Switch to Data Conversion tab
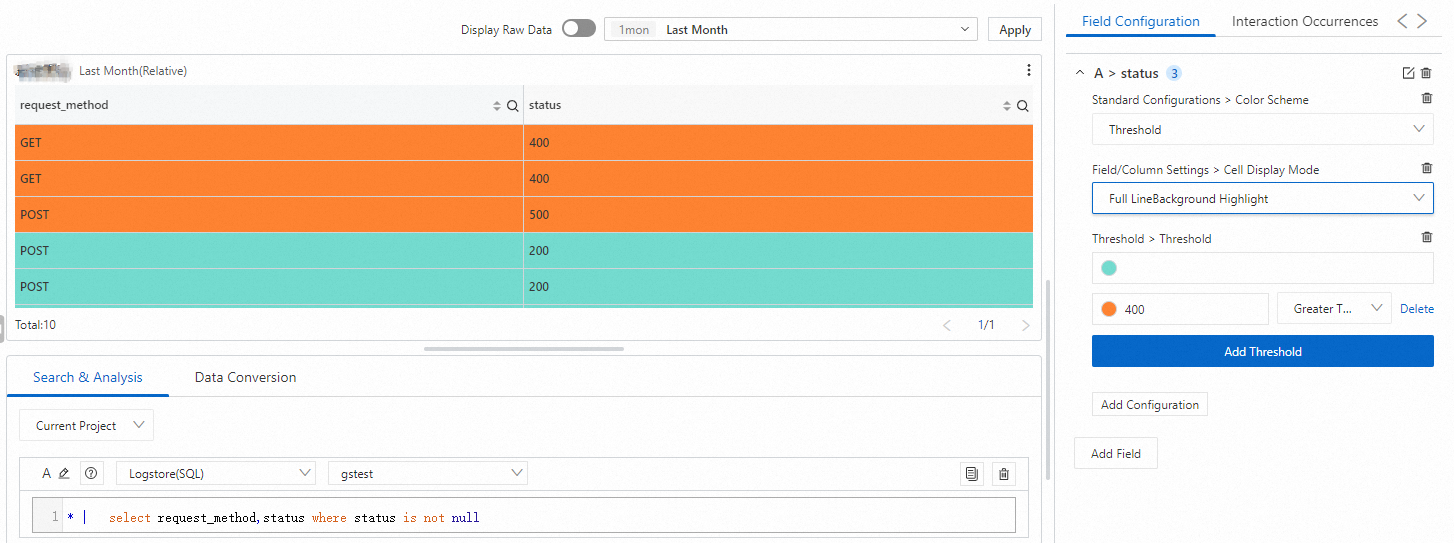This screenshot has width=1454, height=543. [x=245, y=377]
